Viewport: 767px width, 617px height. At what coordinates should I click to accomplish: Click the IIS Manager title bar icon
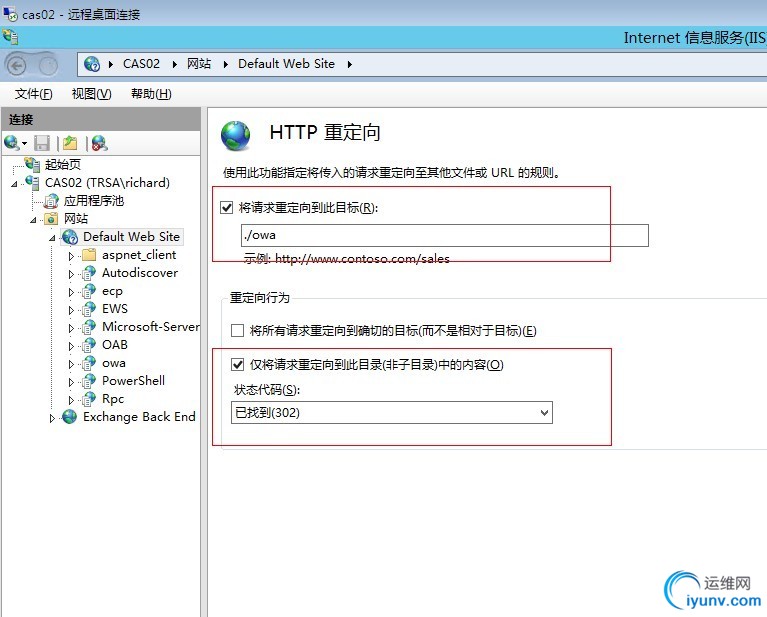click(10, 37)
